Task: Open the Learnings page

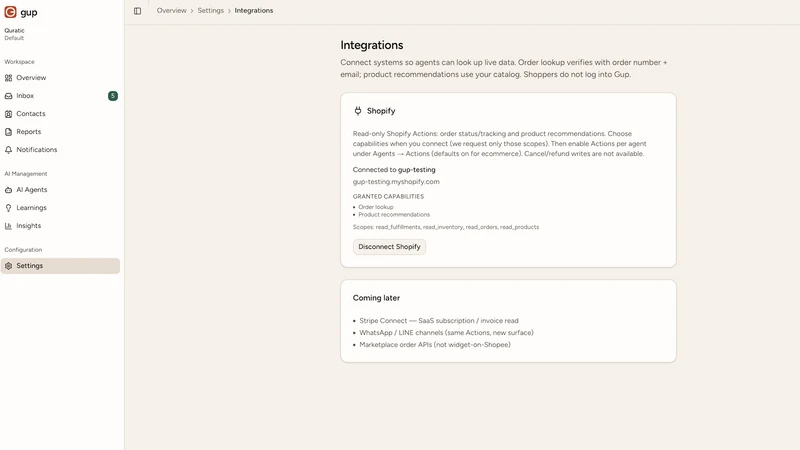Action: tap(60, 208)
